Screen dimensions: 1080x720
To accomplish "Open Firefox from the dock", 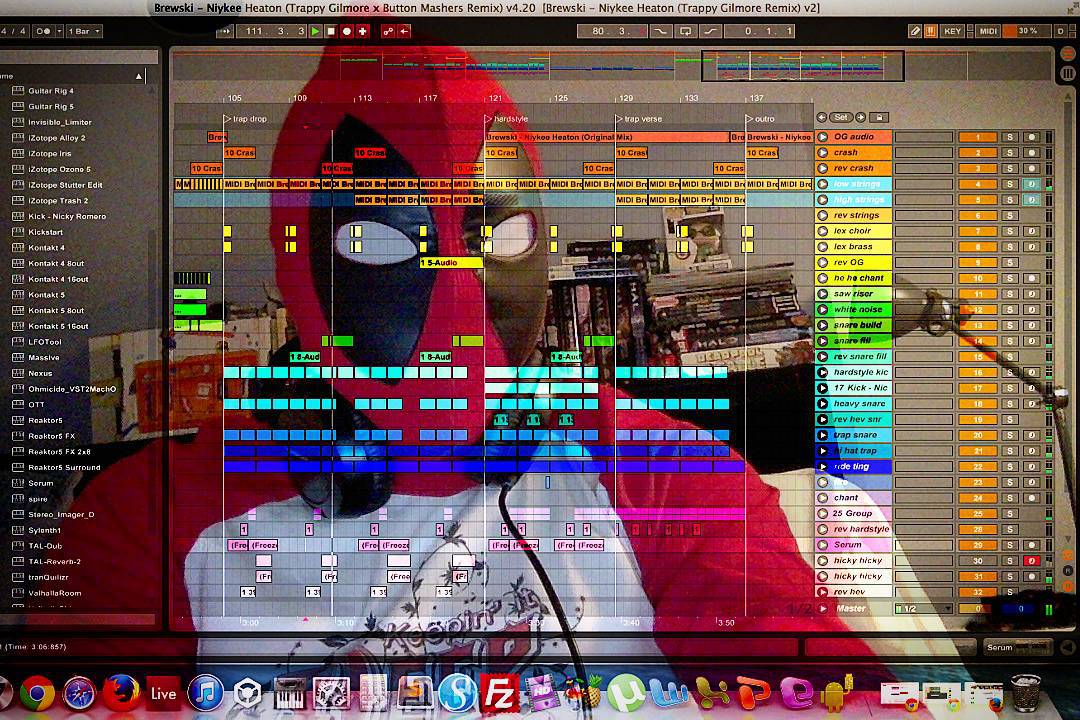I will [x=121, y=693].
